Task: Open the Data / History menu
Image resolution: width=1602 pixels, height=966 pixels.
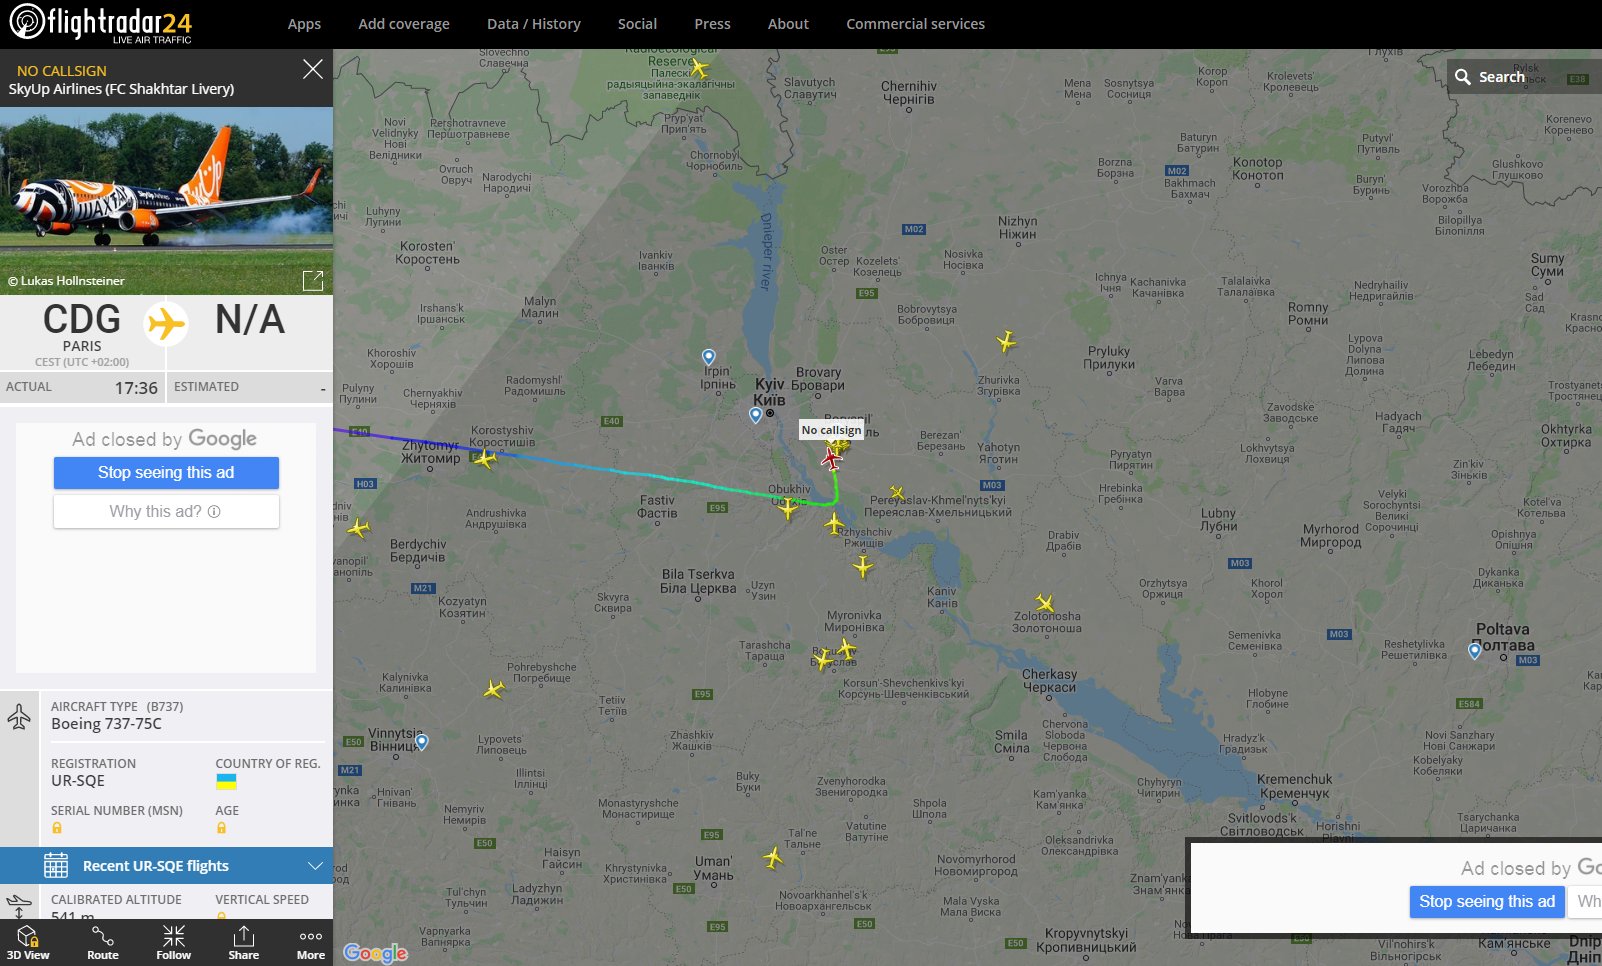Action: (x=533, y=24)
